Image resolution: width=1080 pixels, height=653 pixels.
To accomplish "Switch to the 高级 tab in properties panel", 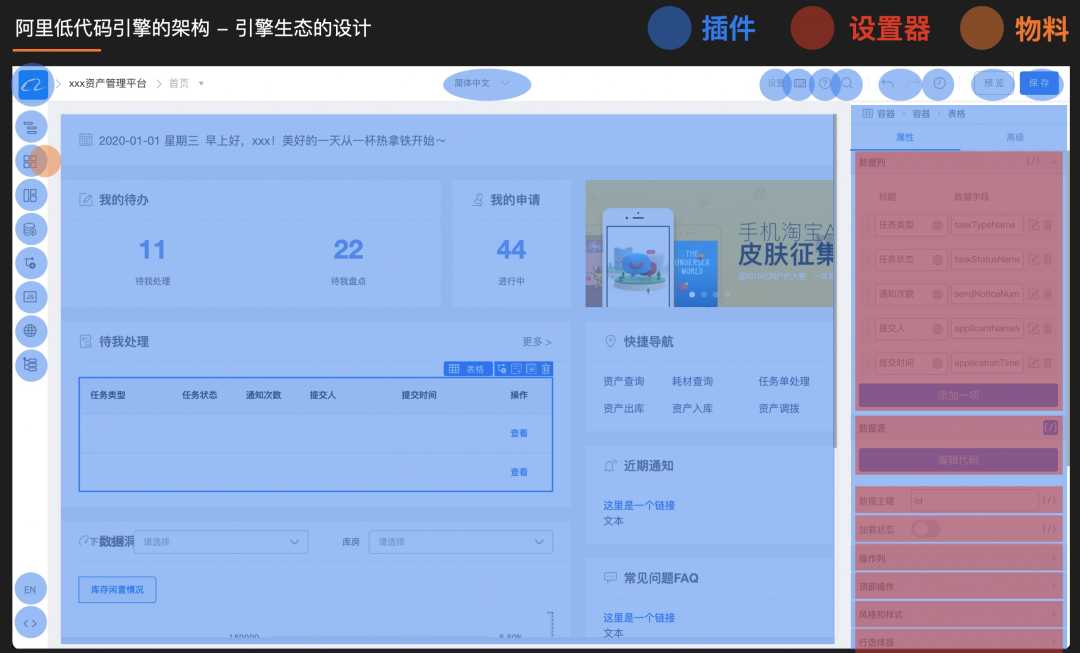I will (x=1014, y=137).
